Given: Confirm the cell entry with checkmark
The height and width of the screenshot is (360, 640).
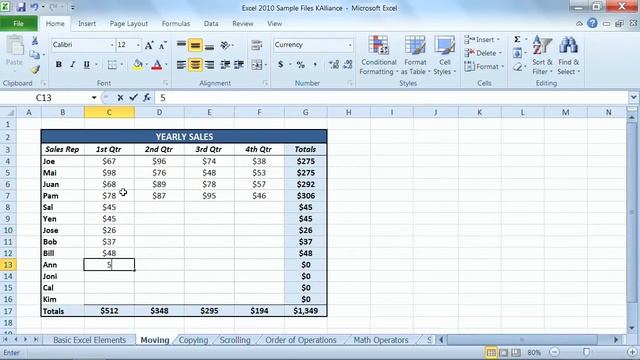Looking at the screenshot, I should [x=133, y=98].
